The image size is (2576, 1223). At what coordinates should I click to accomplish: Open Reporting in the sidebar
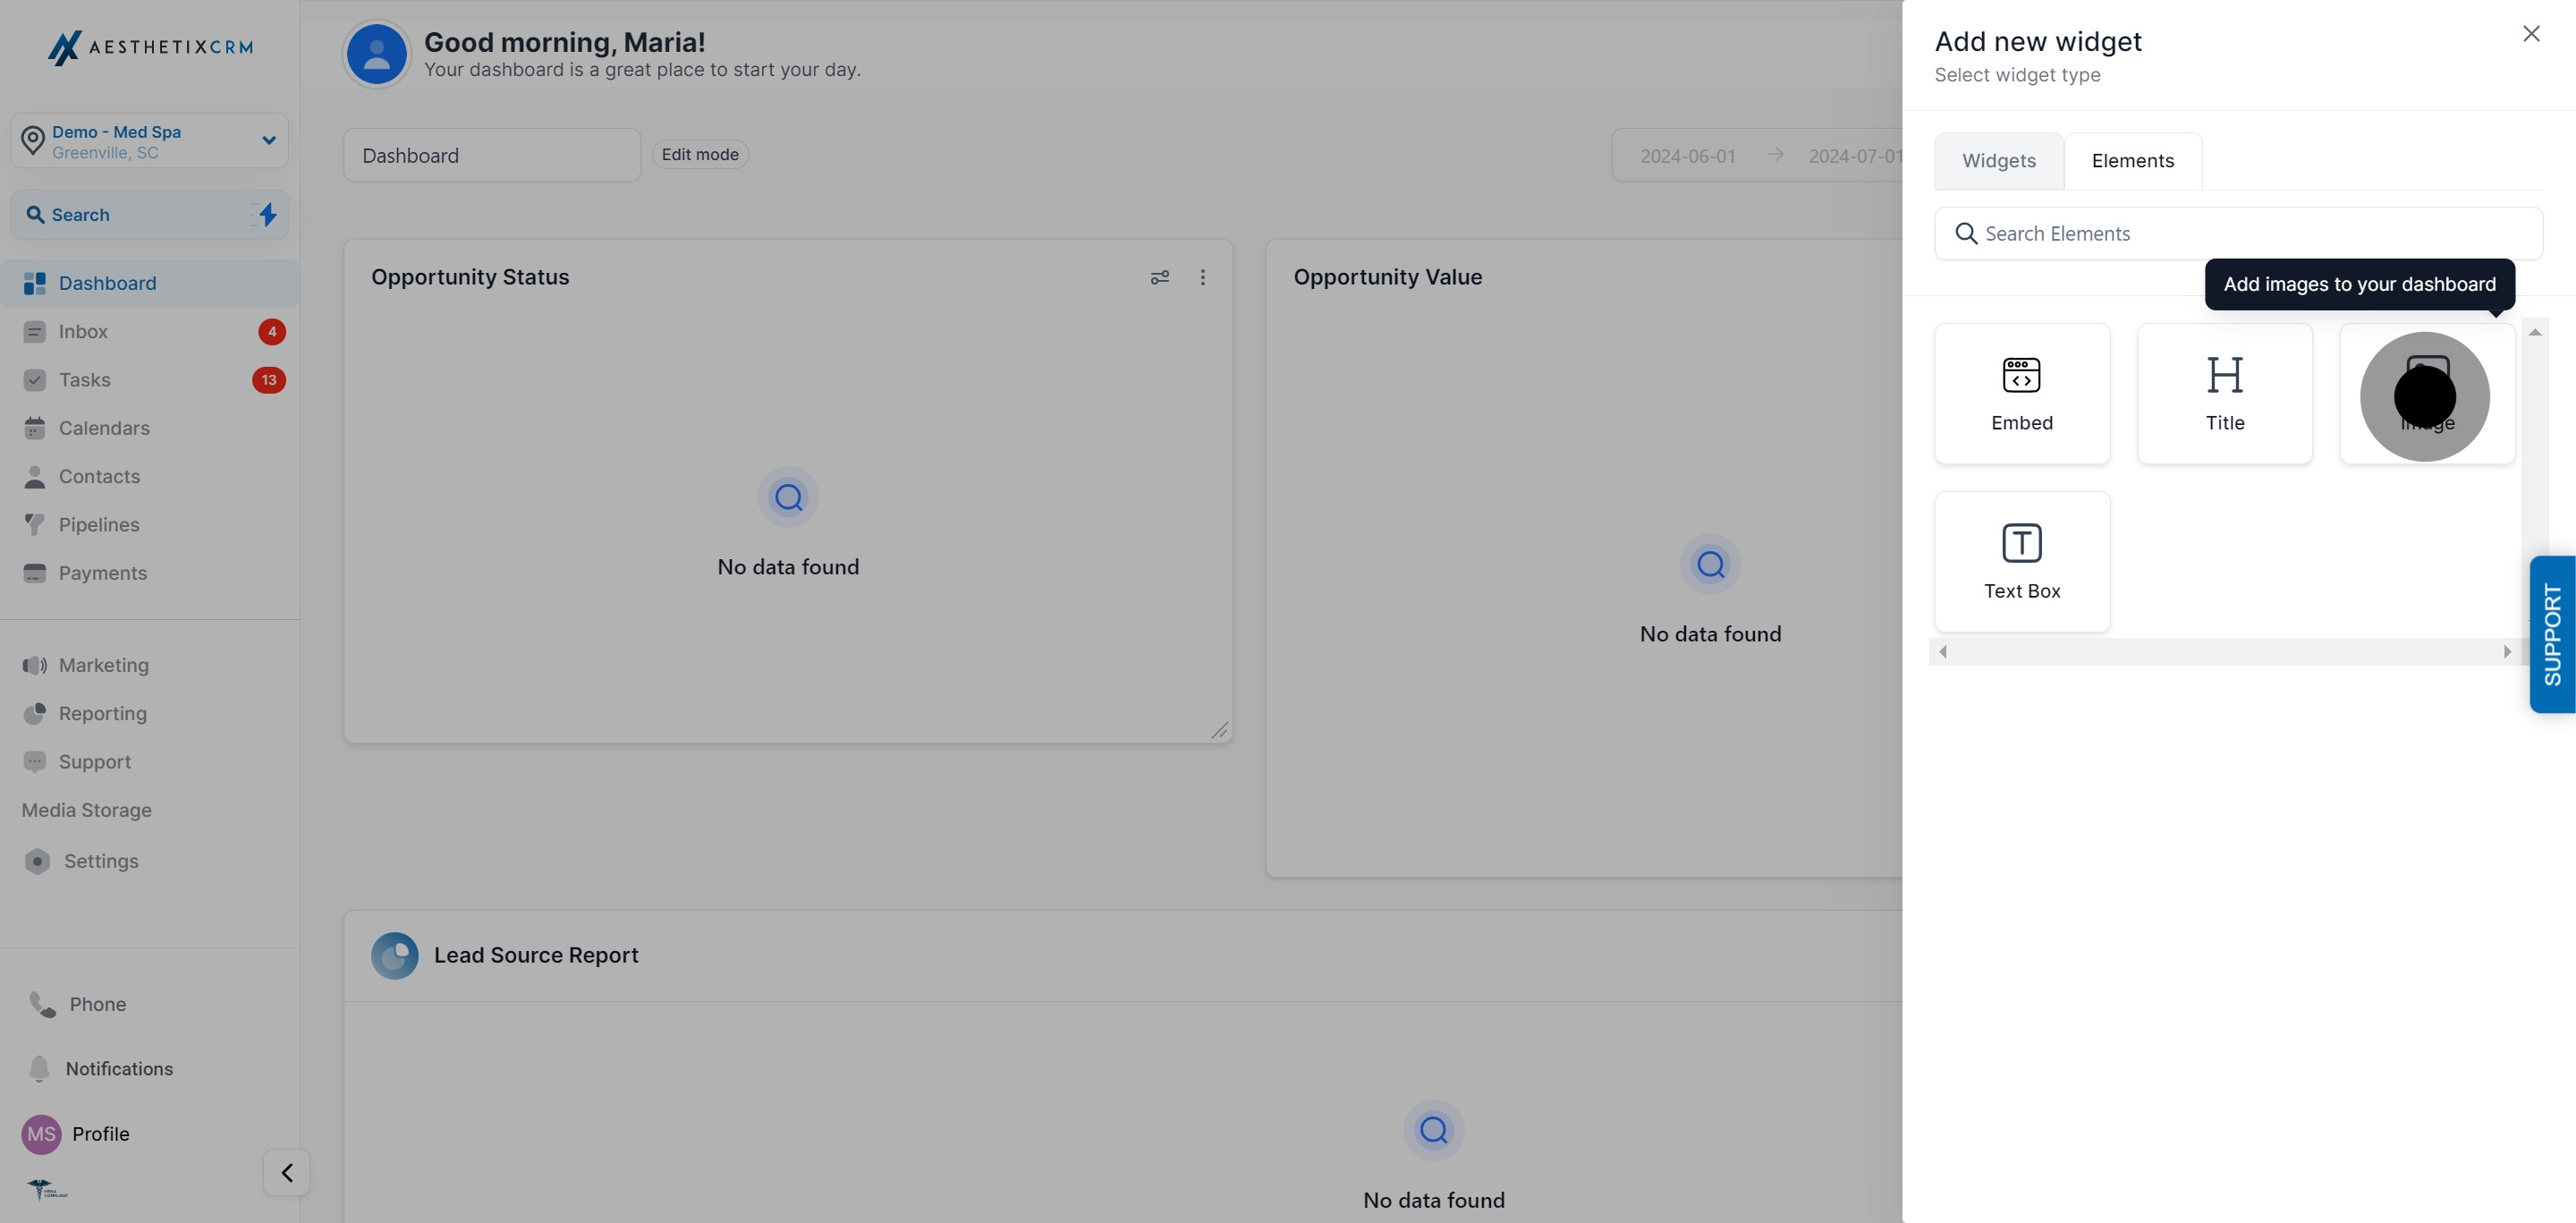[150, 713]
